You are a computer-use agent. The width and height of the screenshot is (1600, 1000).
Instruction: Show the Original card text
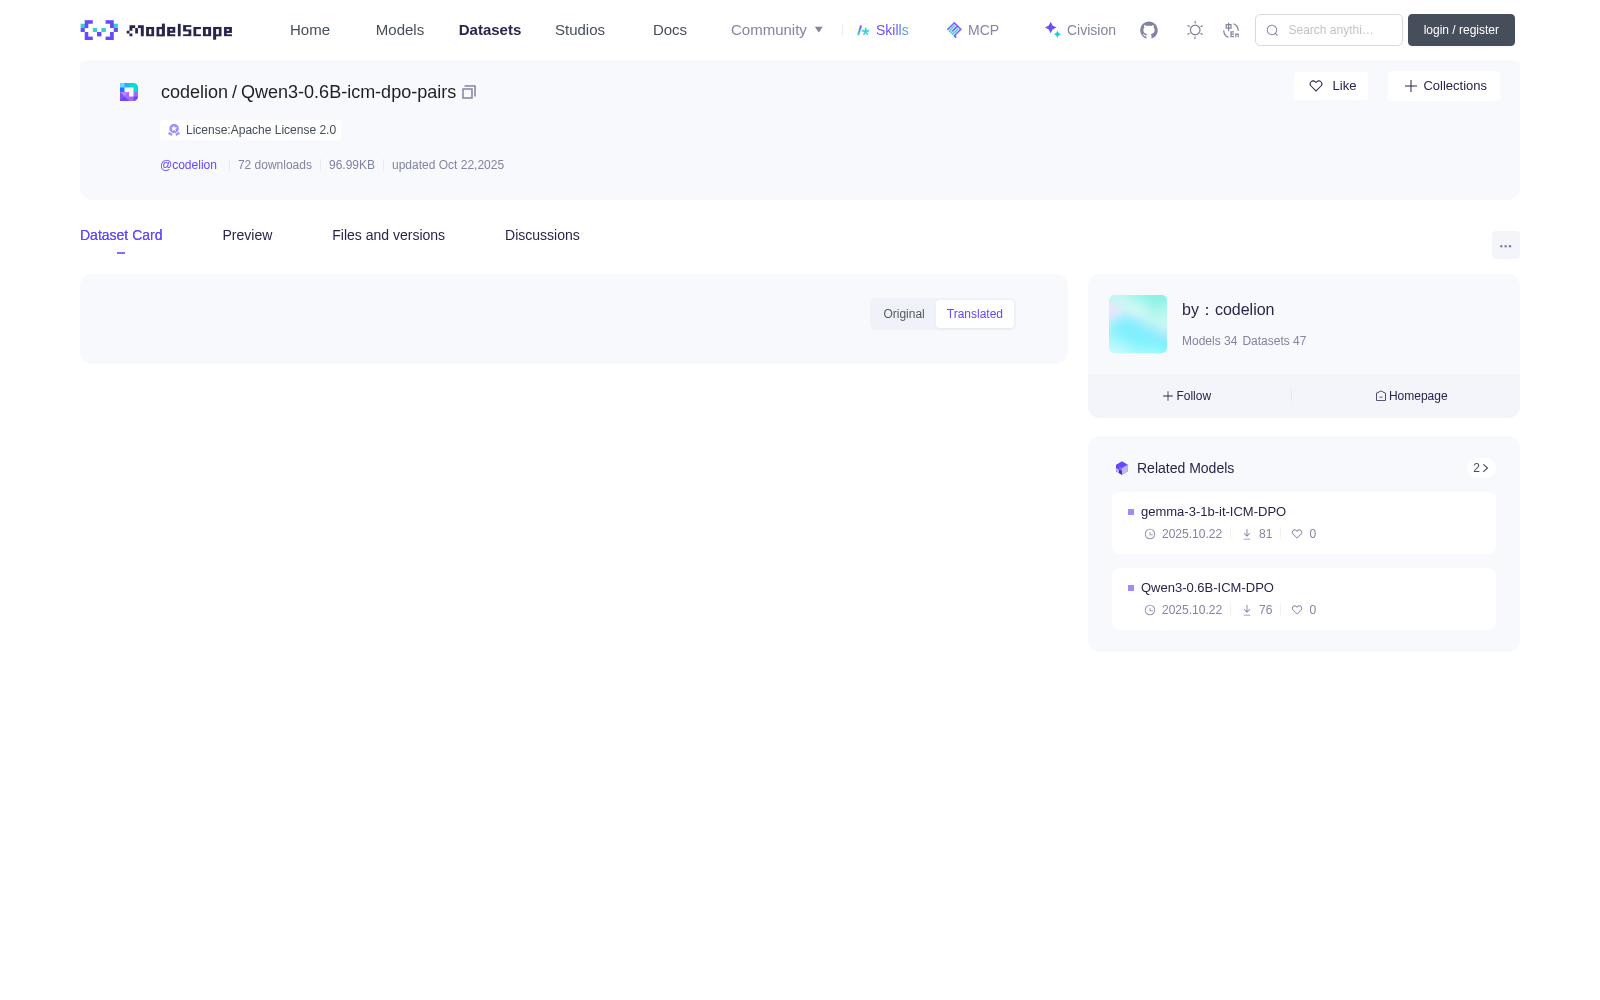(x=904, y=314)
